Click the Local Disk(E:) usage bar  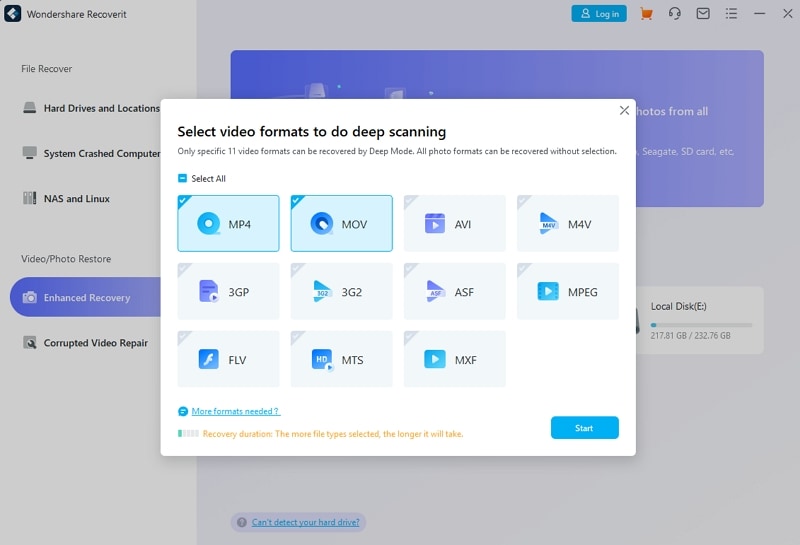(701, 325)
